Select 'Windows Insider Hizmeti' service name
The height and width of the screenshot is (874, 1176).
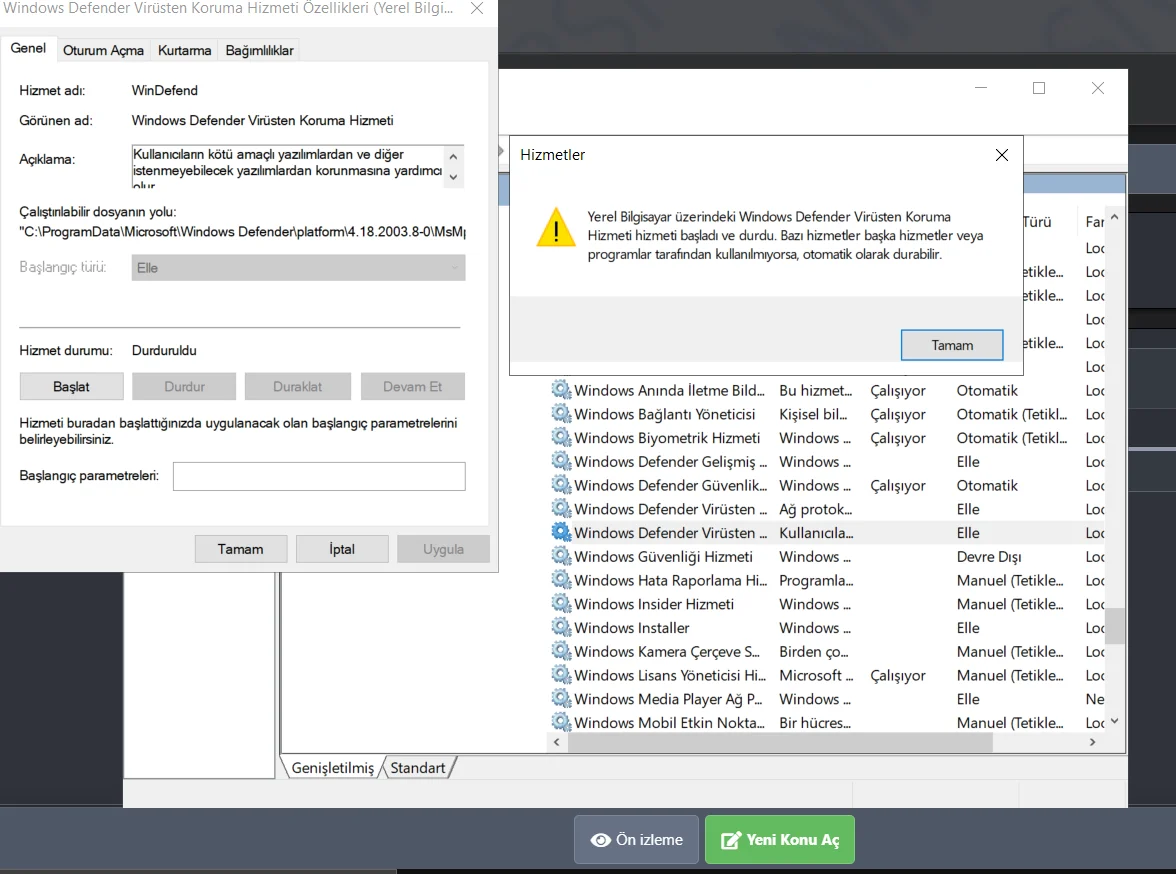(x=654, y=604)
